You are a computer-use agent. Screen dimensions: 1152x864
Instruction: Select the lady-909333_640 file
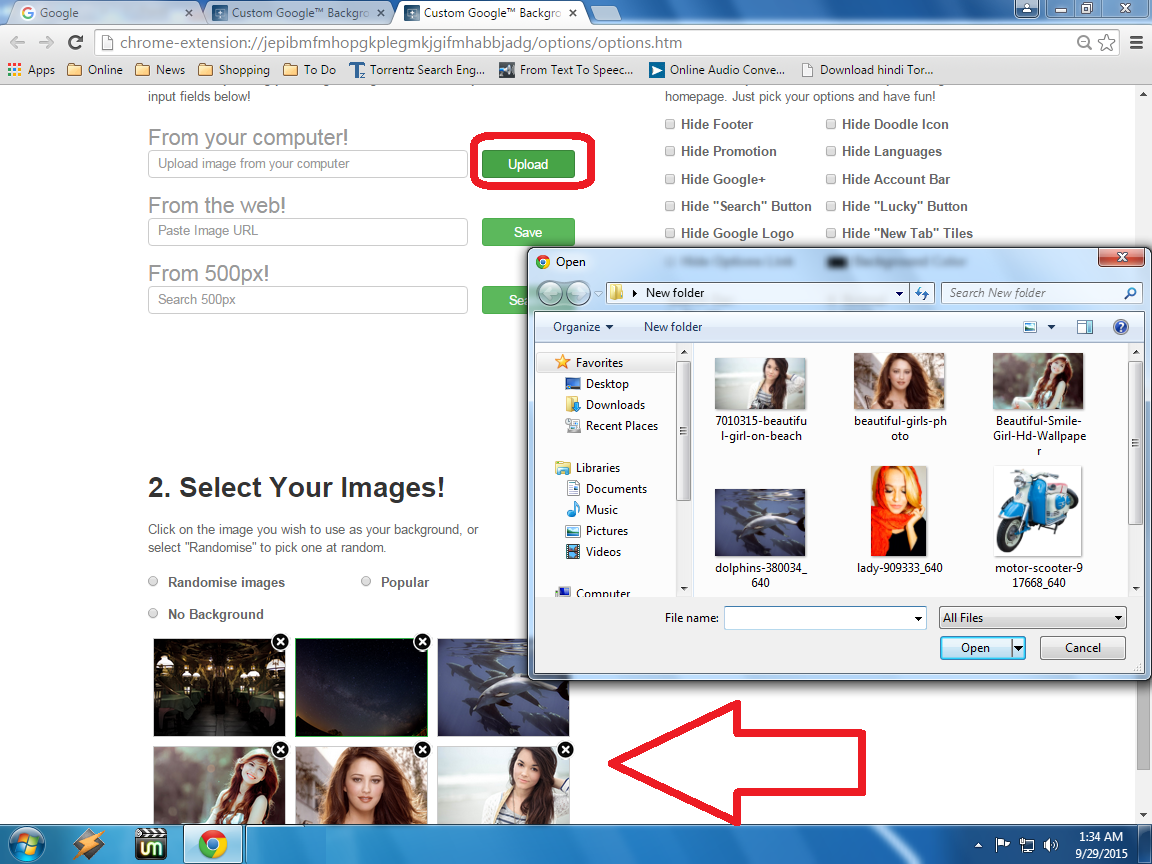[899, 520]
